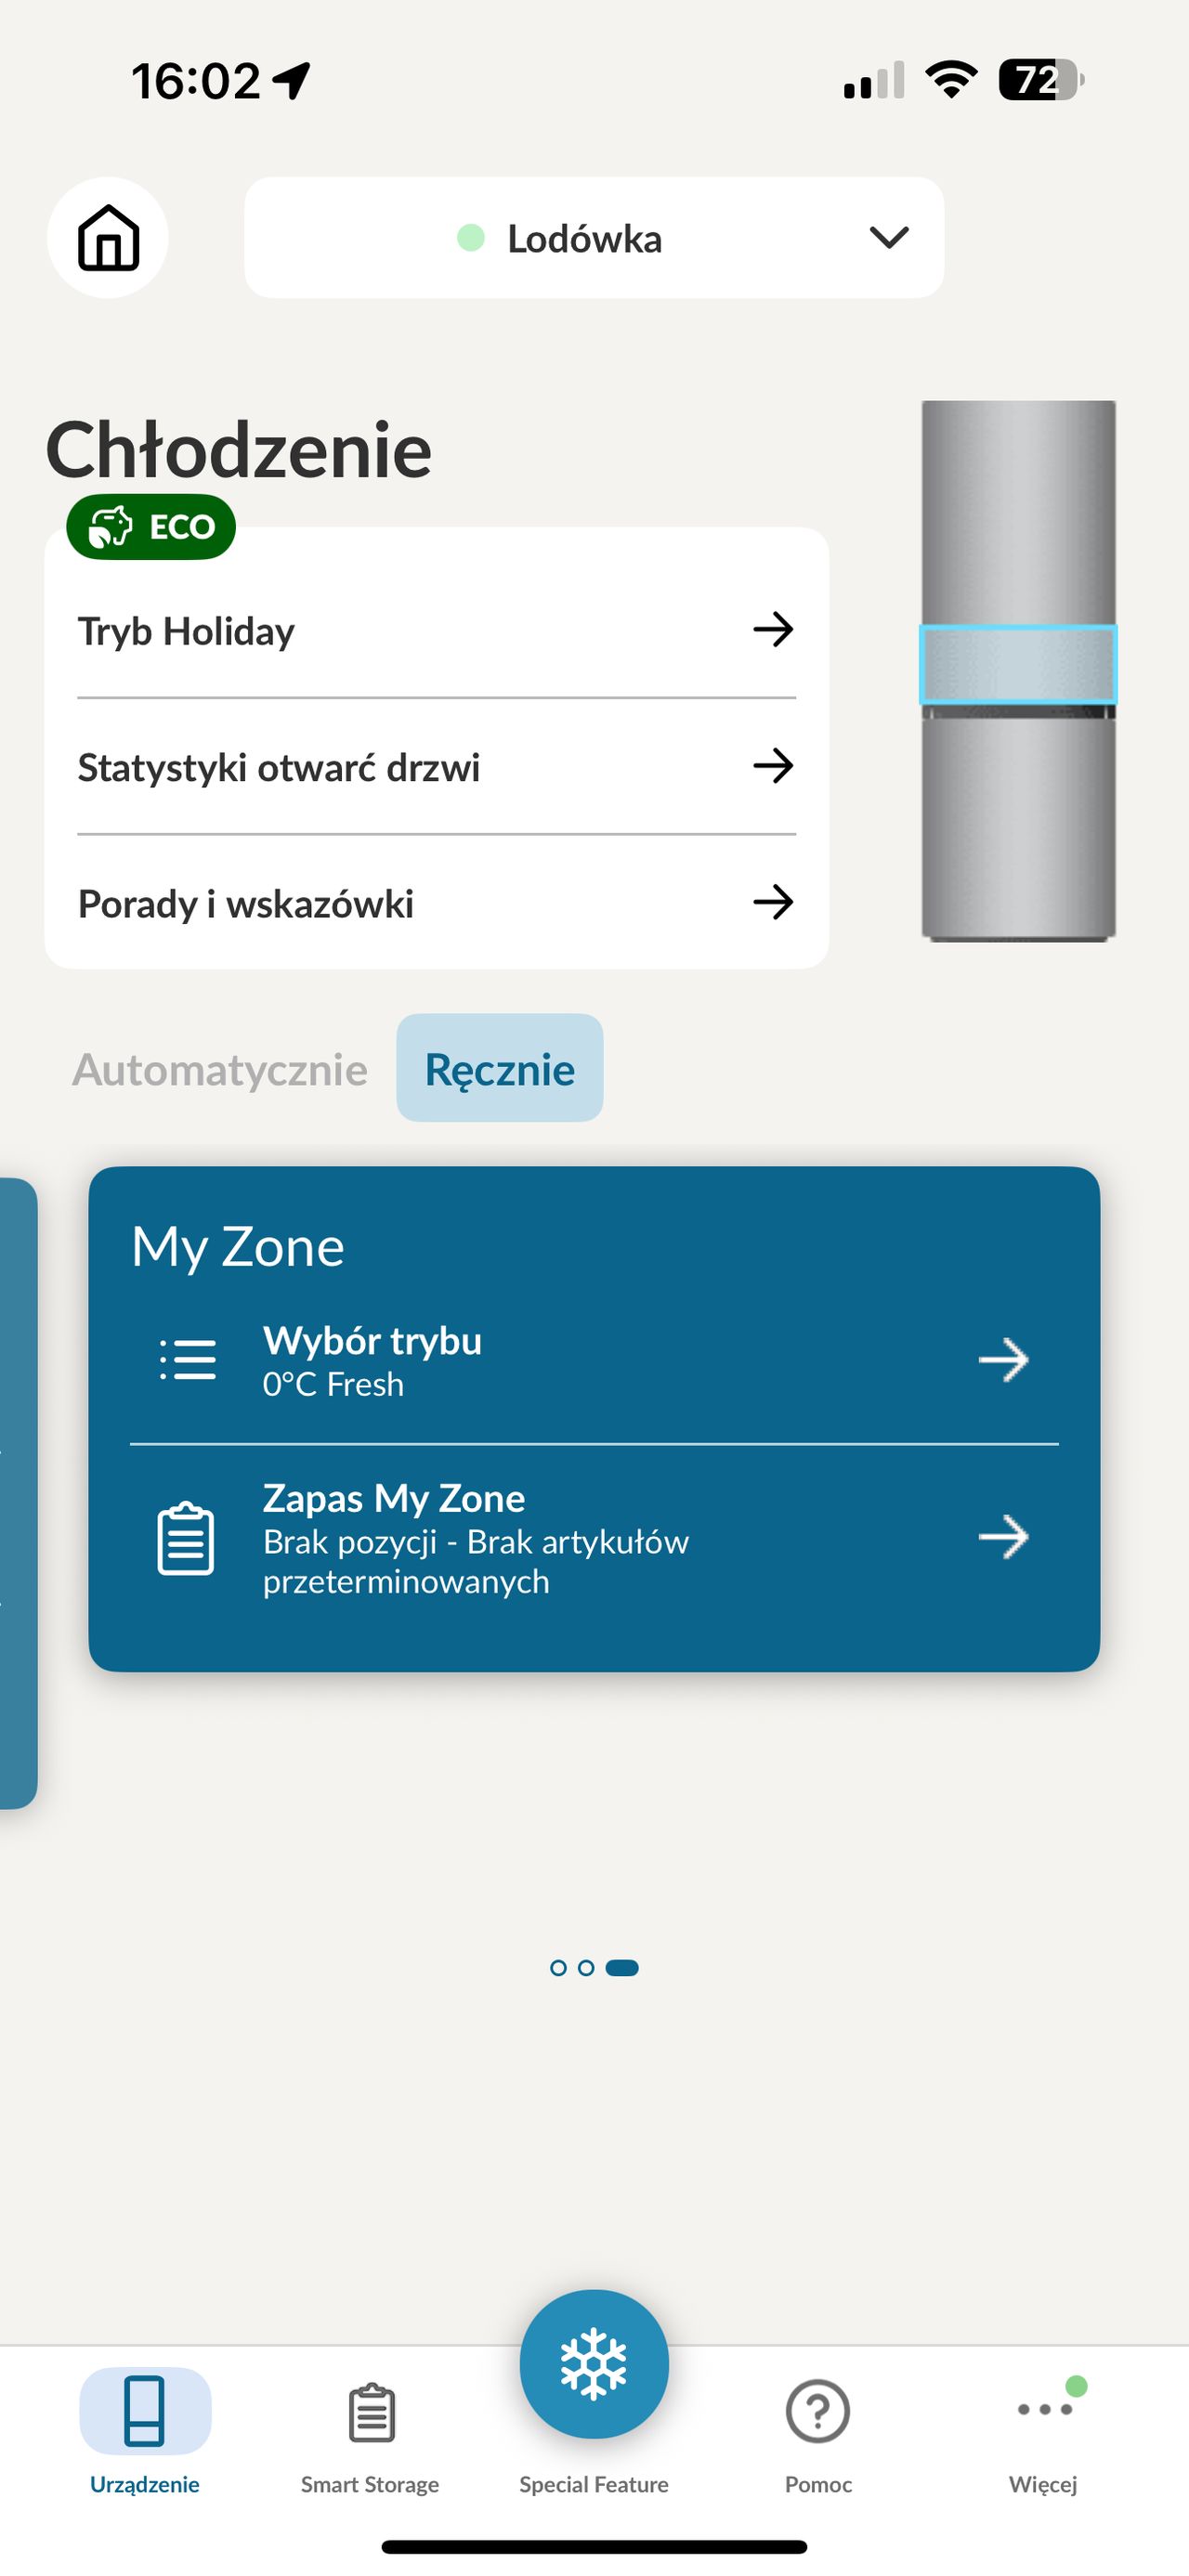Screen dimensions: 1189x2576
Task: Select the Ręcznie mode option
Action: pyautogui.click(x=500, y=1068)
